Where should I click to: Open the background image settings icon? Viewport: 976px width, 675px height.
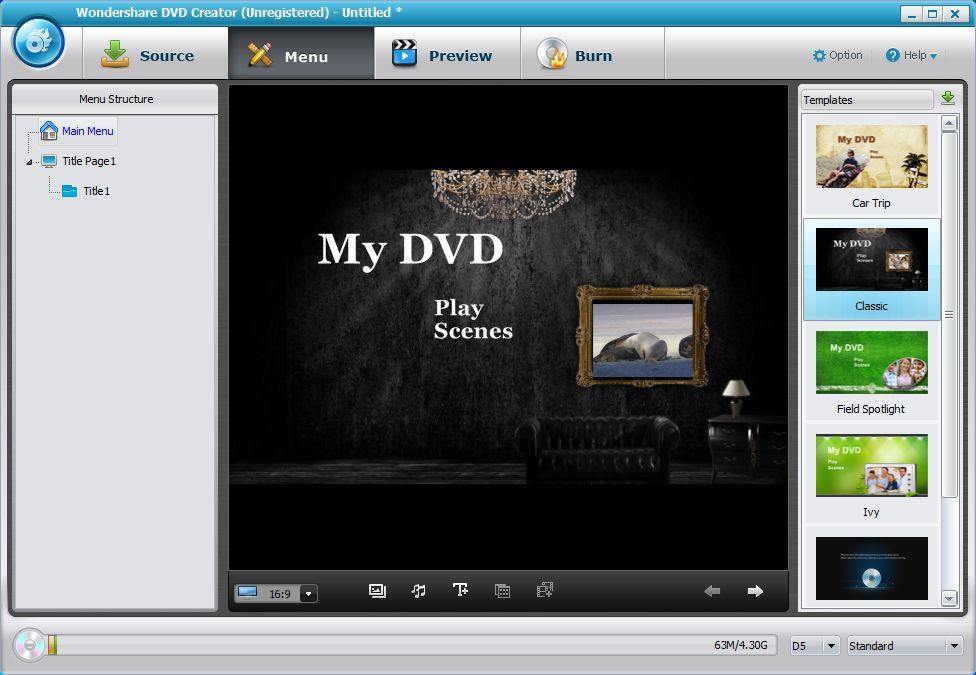[377, 590]
